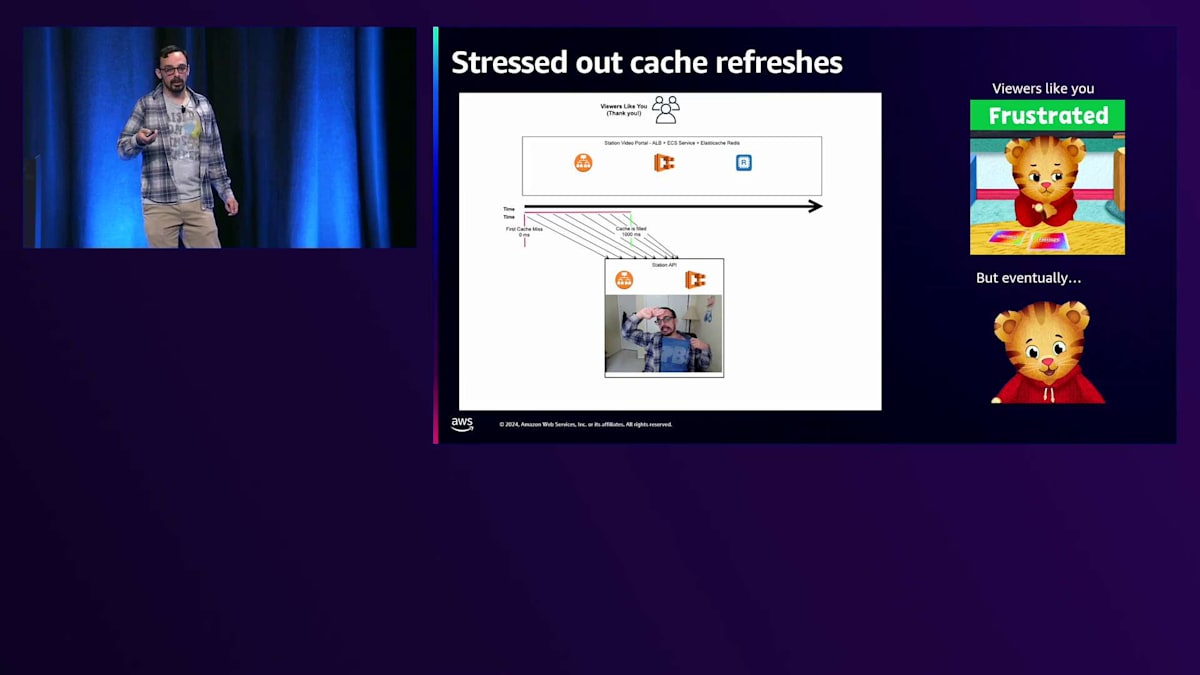This screenshot has width=1200, height=675.
Task: Click the slide title 'Stressed out cache refreshes'
Action: 647,62
